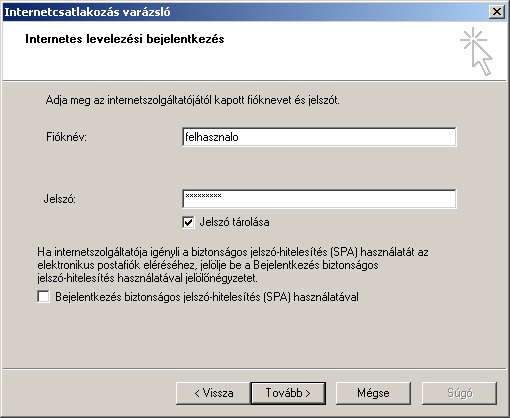Close the Internetcsatlakozás varázsló window
Image resolution: width=510 pixels, height=418 pixels.
497,12
